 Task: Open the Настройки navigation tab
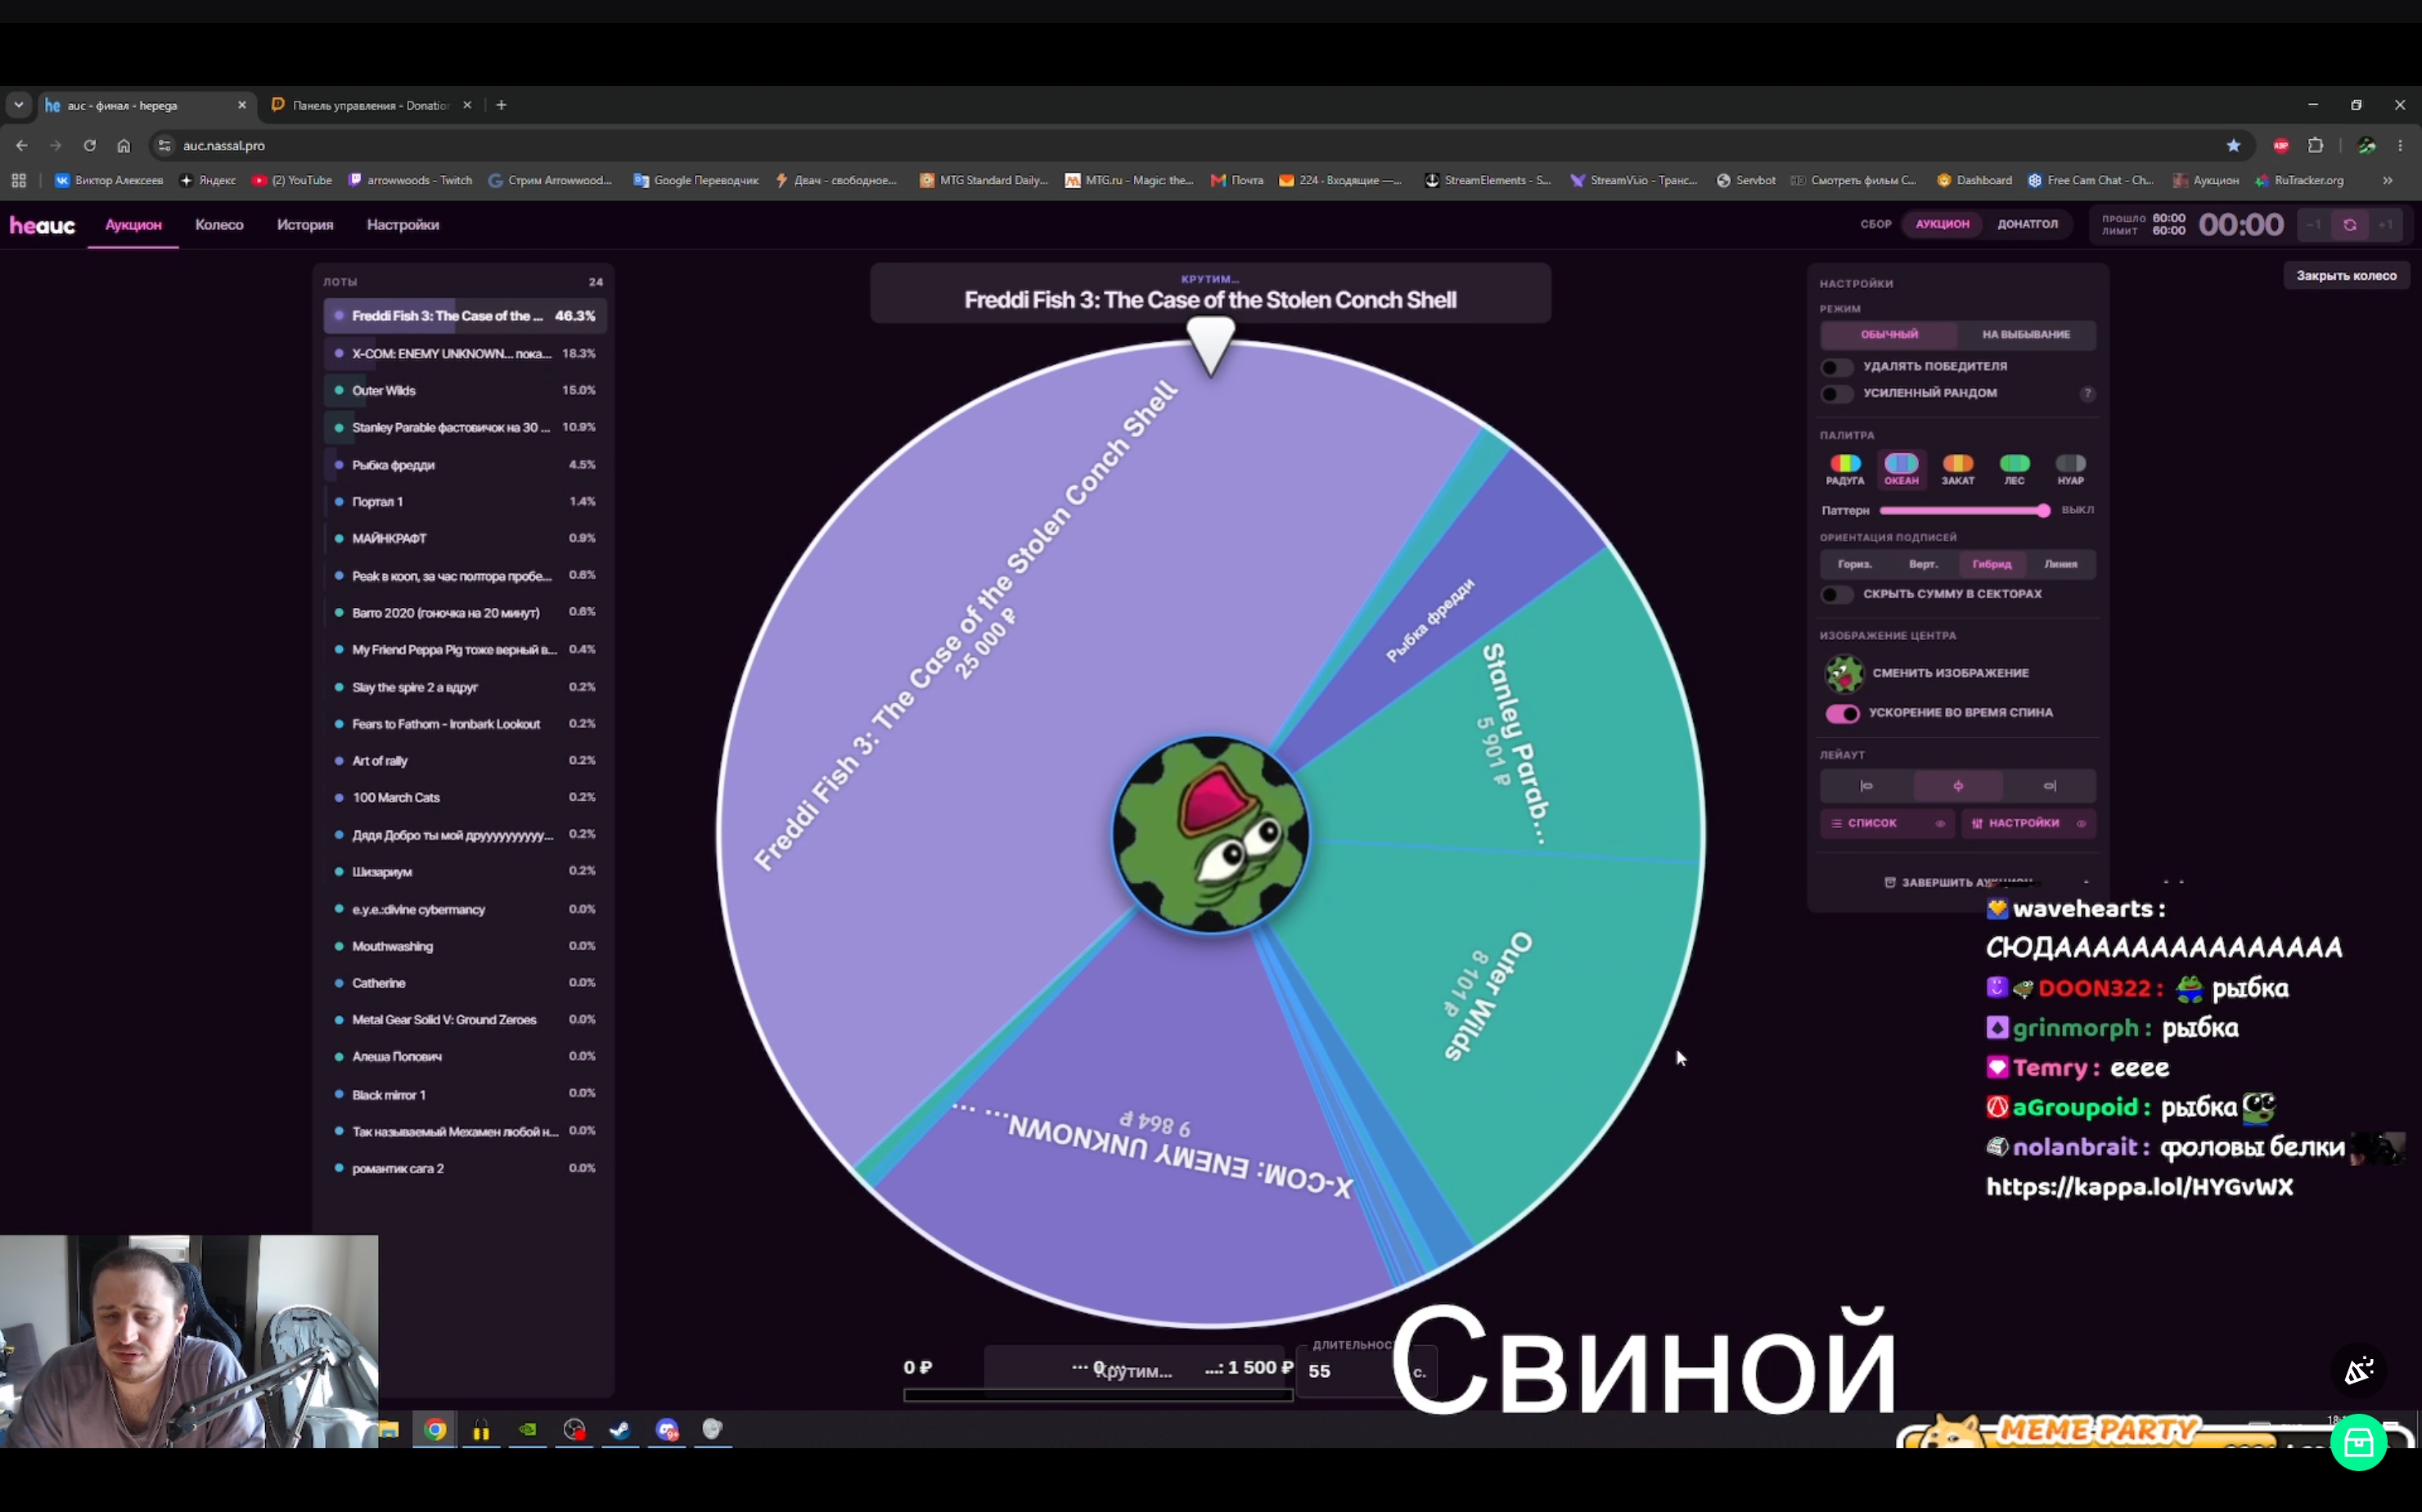(403, 225)
